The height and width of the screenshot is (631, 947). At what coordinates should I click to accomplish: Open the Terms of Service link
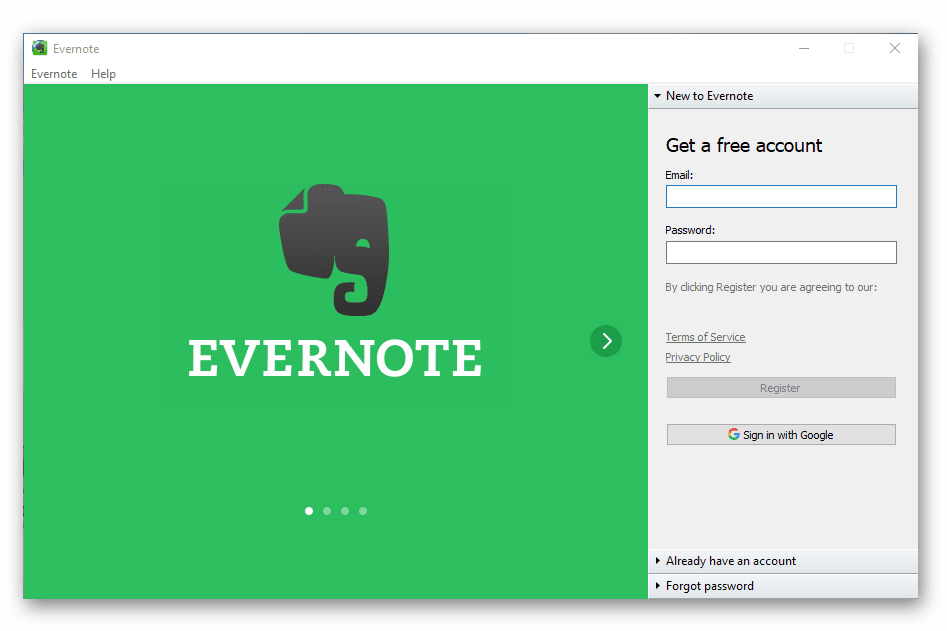tap(705, 337)
